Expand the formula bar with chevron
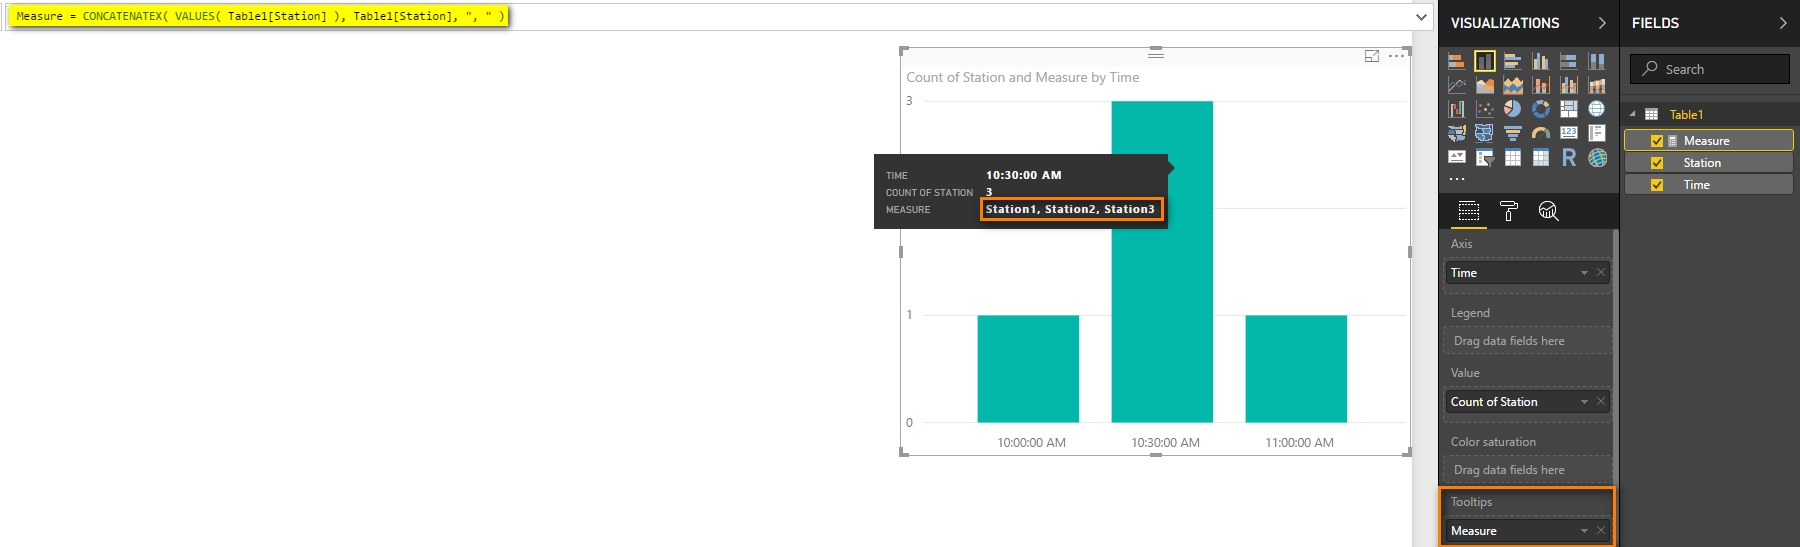 click(x=1421, y=17)
